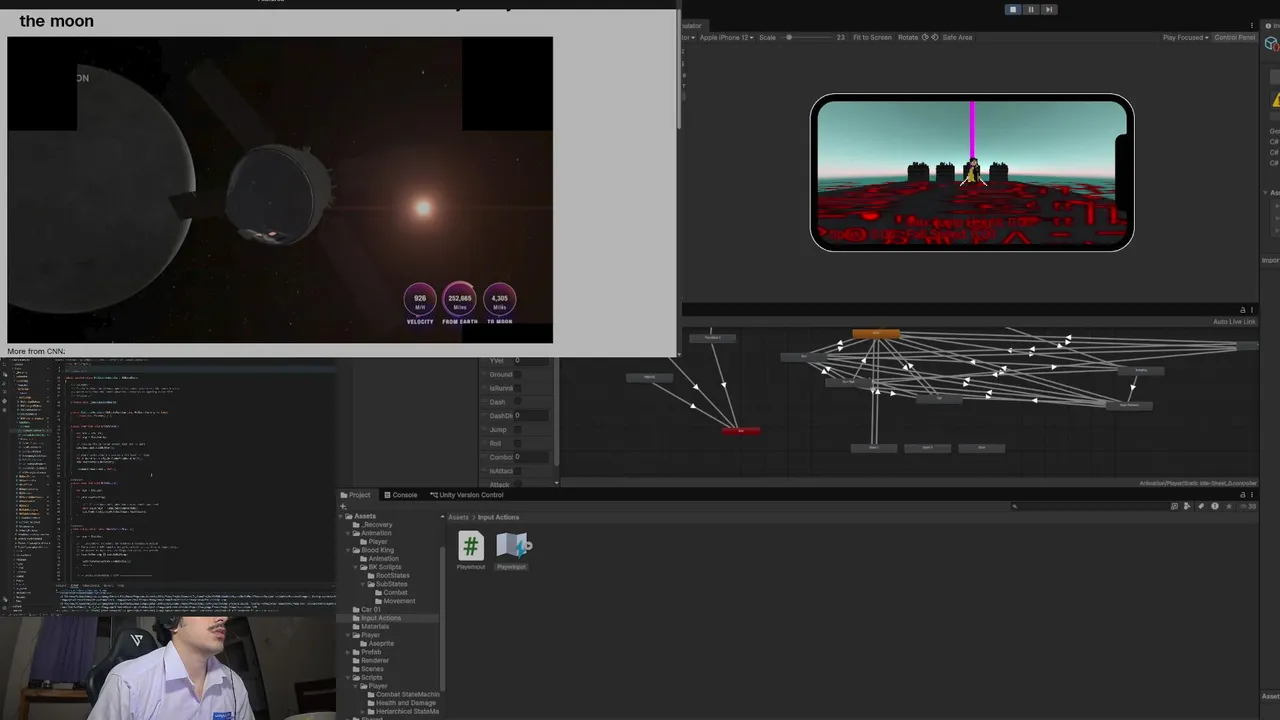Select the Aseprite folder under Player

(381, 643)
